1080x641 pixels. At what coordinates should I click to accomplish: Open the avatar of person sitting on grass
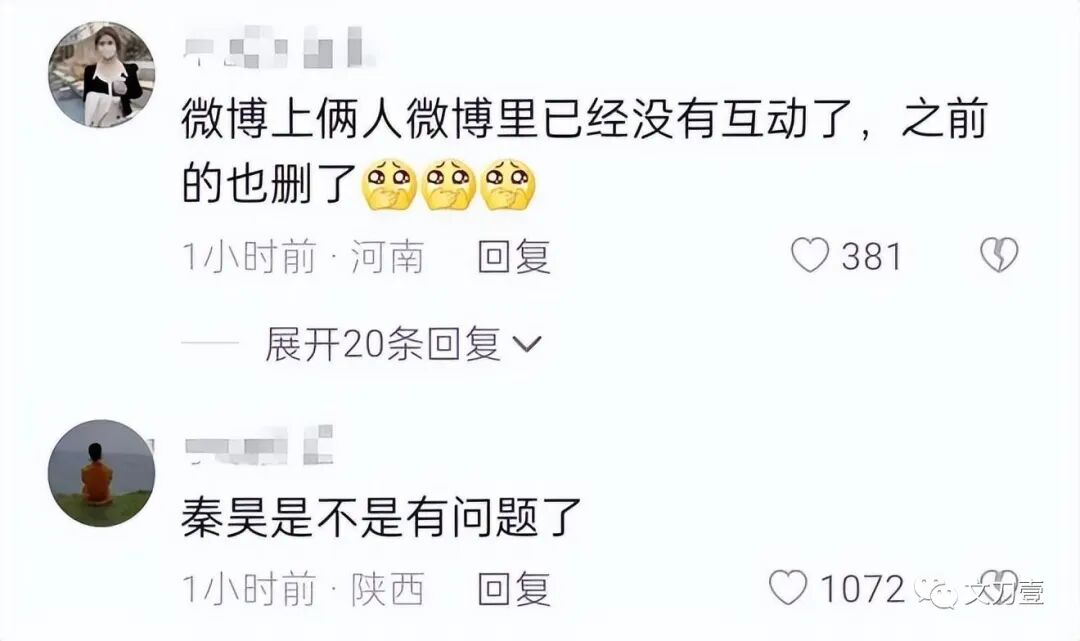pos(101,473)
